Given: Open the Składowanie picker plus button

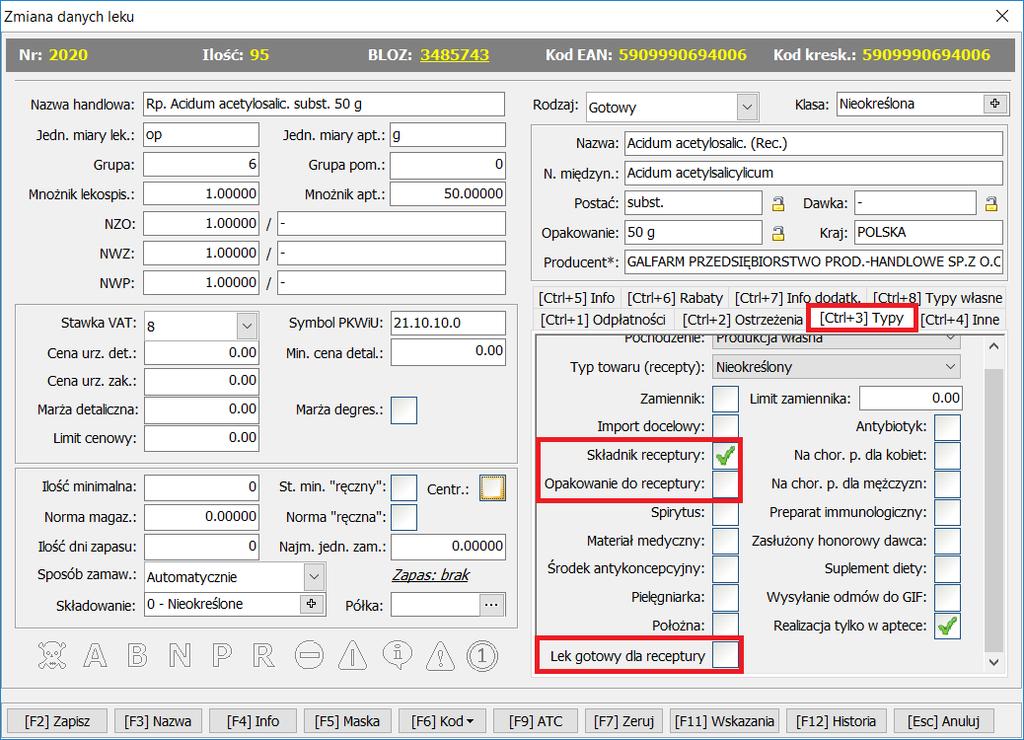Looking at the screenshot, I should (x=312, y=604).
